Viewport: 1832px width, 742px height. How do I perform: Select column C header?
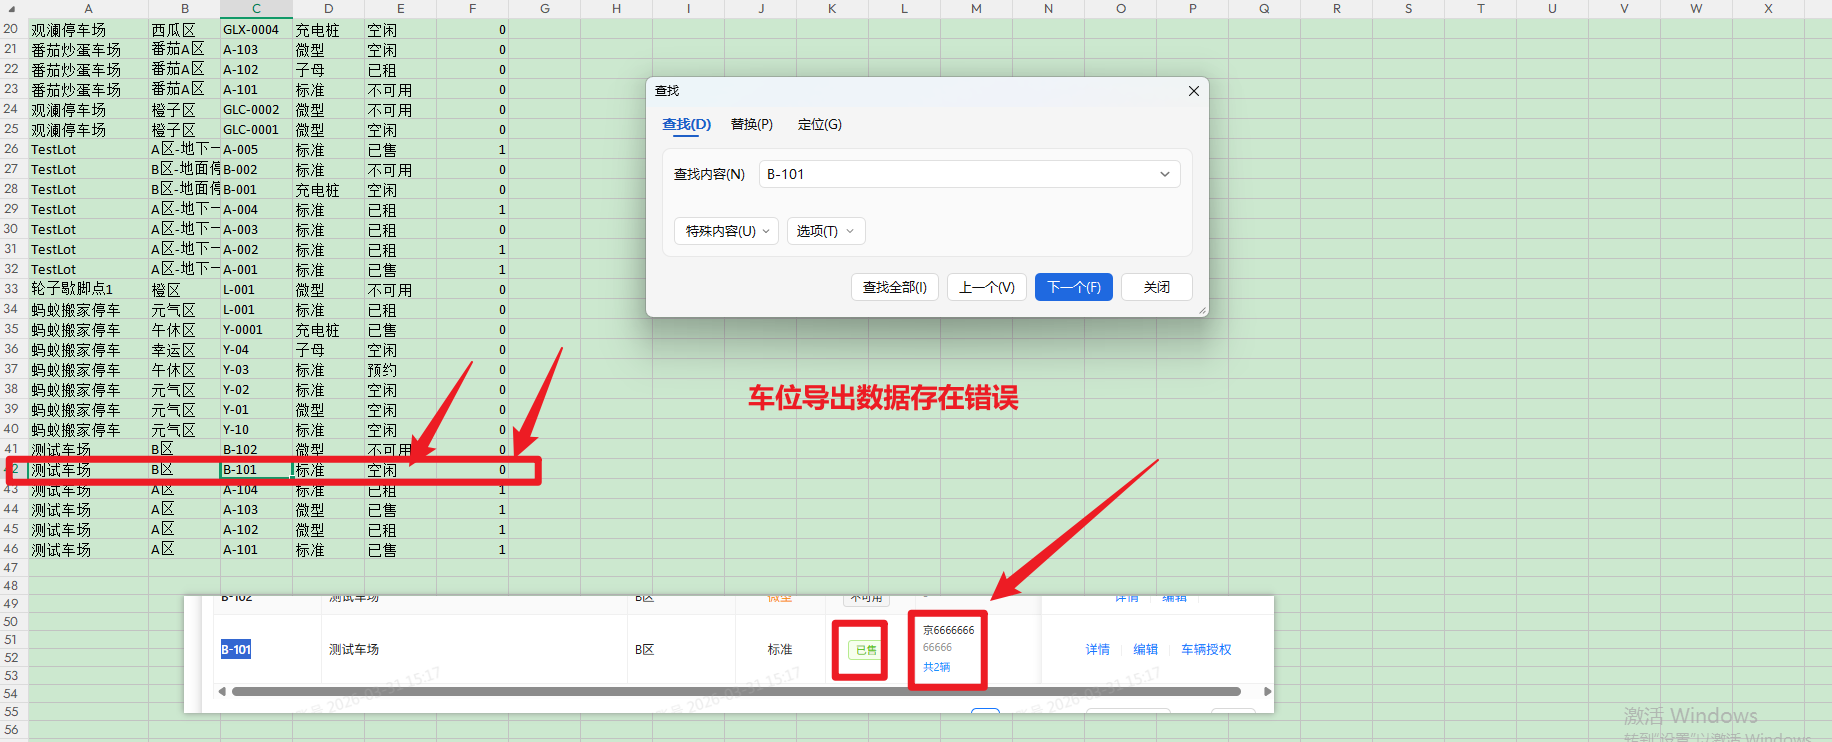[x=256, y=9]
